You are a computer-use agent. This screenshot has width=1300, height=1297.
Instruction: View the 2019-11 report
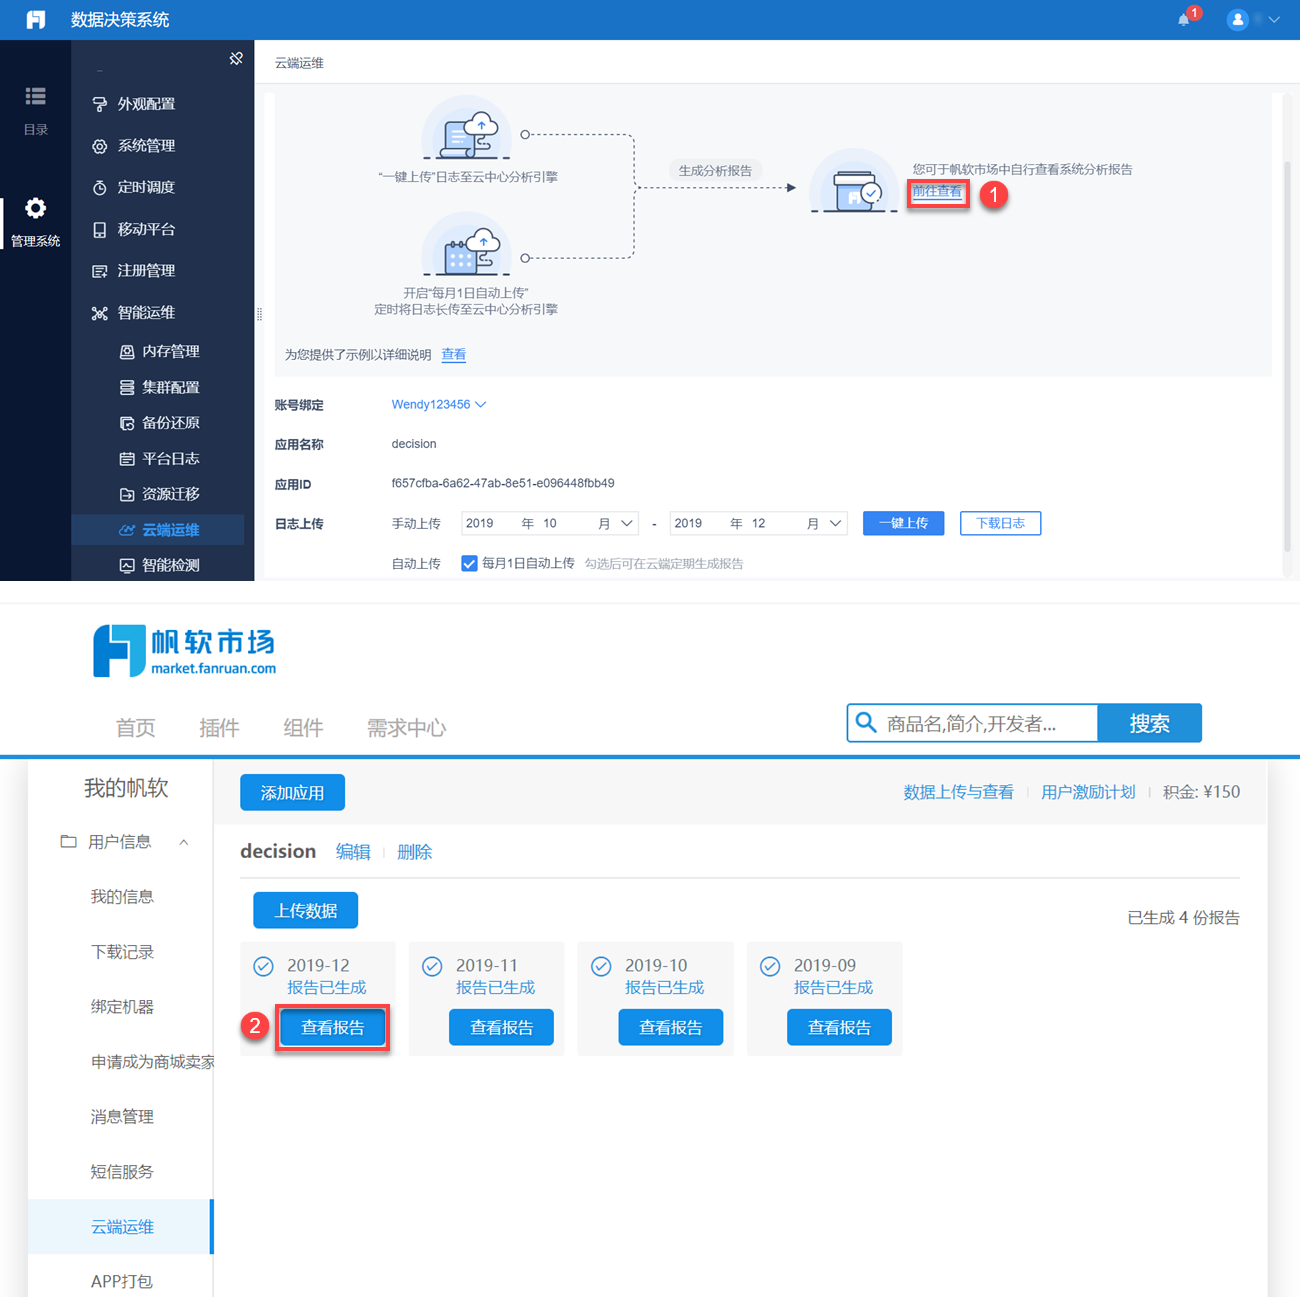click(501, 1027)
